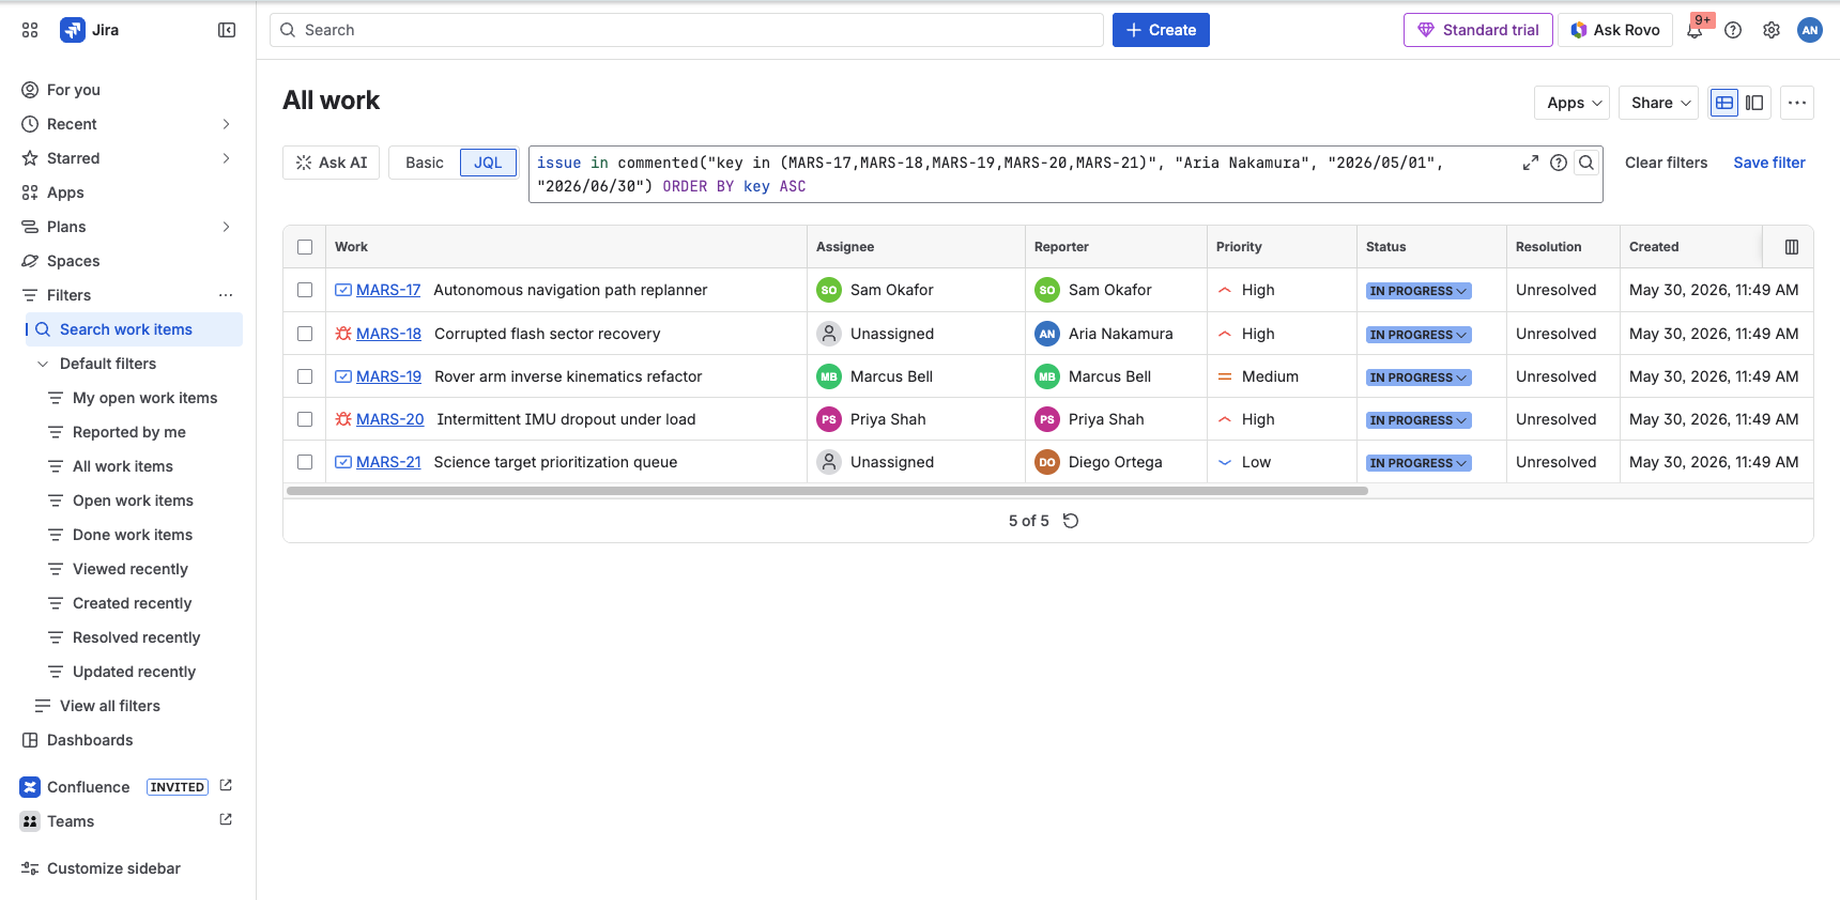The image size is (1840, 900).
Task: Check the MARS-20 row checkbox
Action: [305, 420]
